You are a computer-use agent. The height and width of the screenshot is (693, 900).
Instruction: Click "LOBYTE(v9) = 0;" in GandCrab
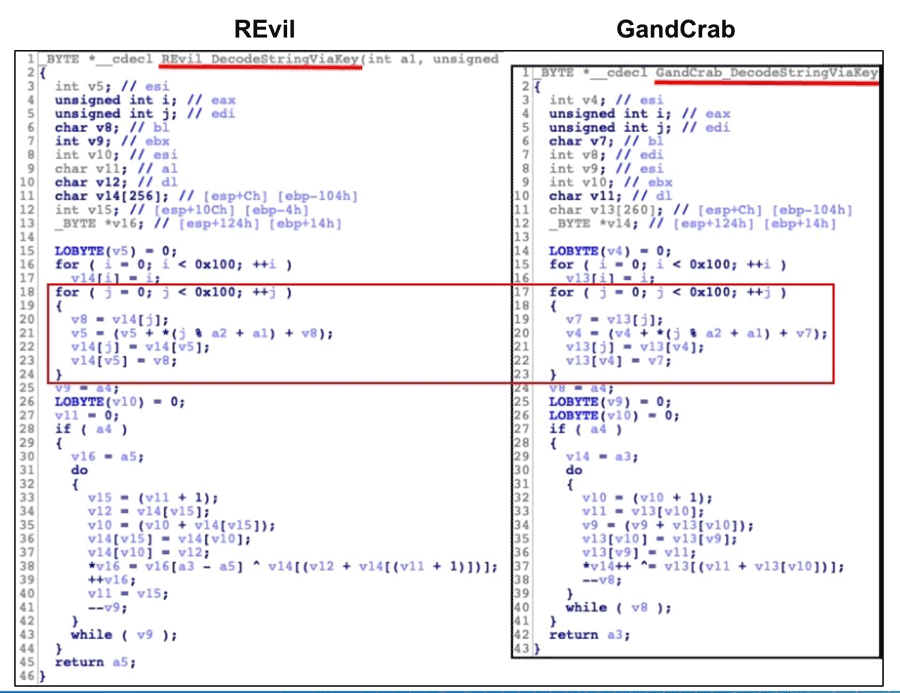(x=610, y=402)
